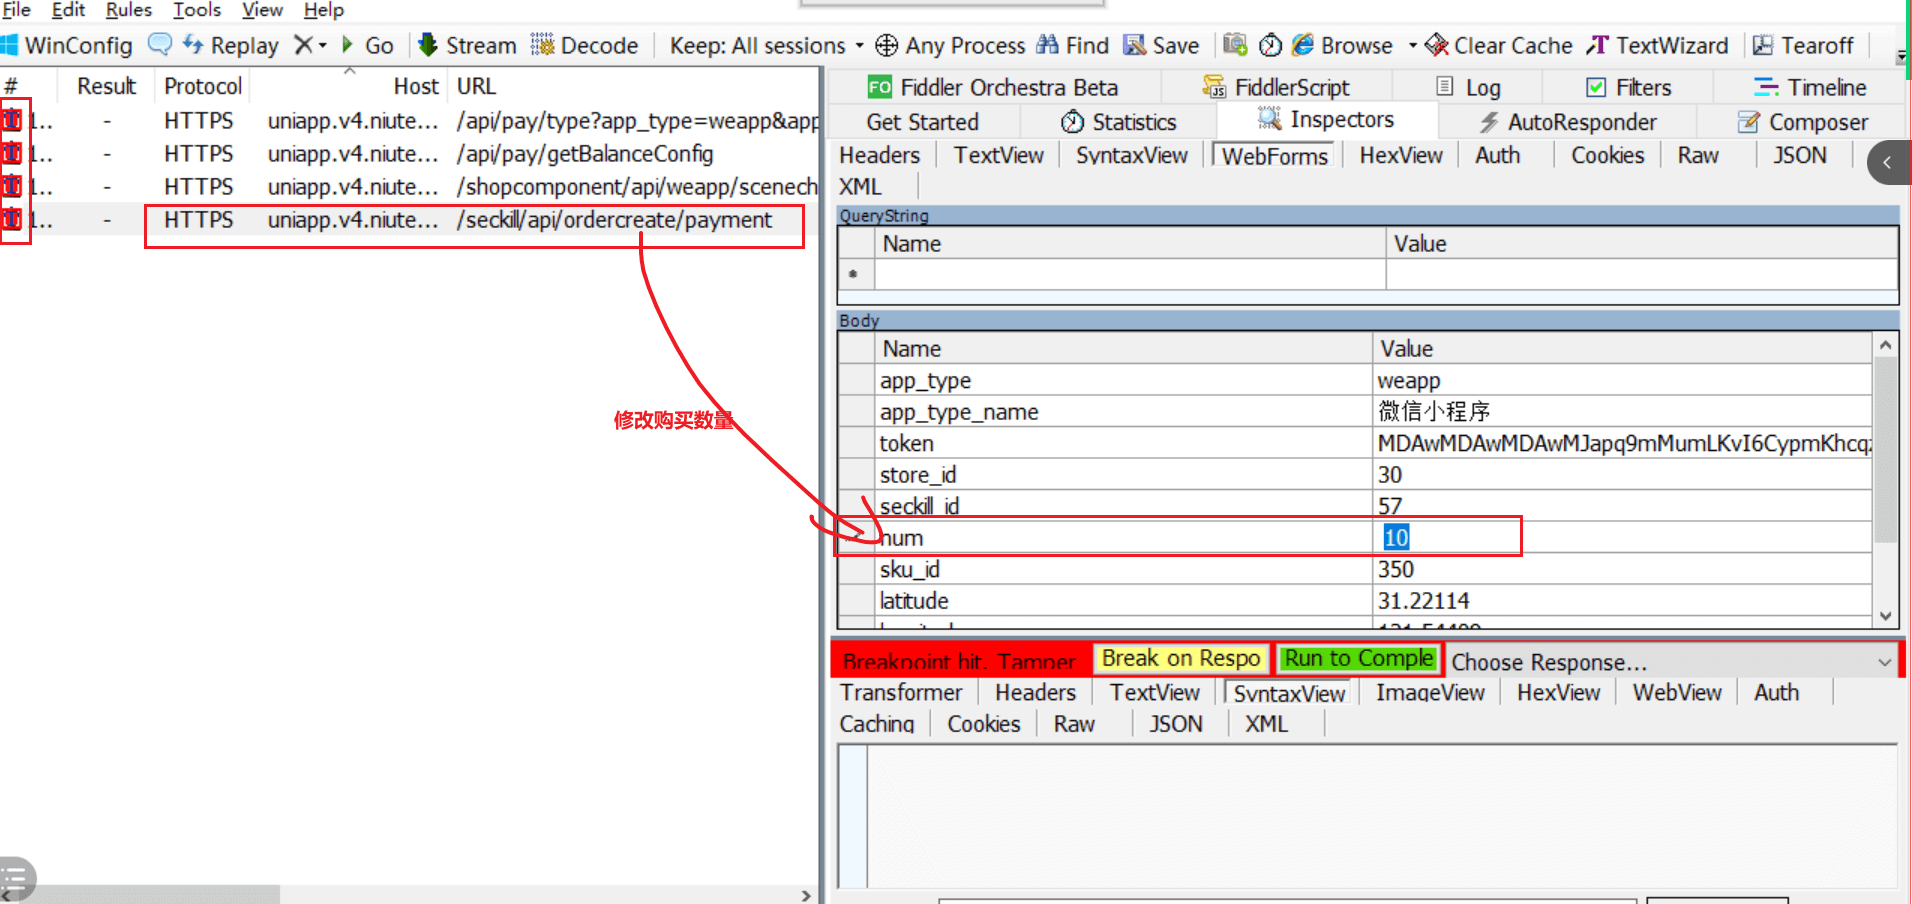Select the /api/pay/getBalanceConfig session

[409, 154]
